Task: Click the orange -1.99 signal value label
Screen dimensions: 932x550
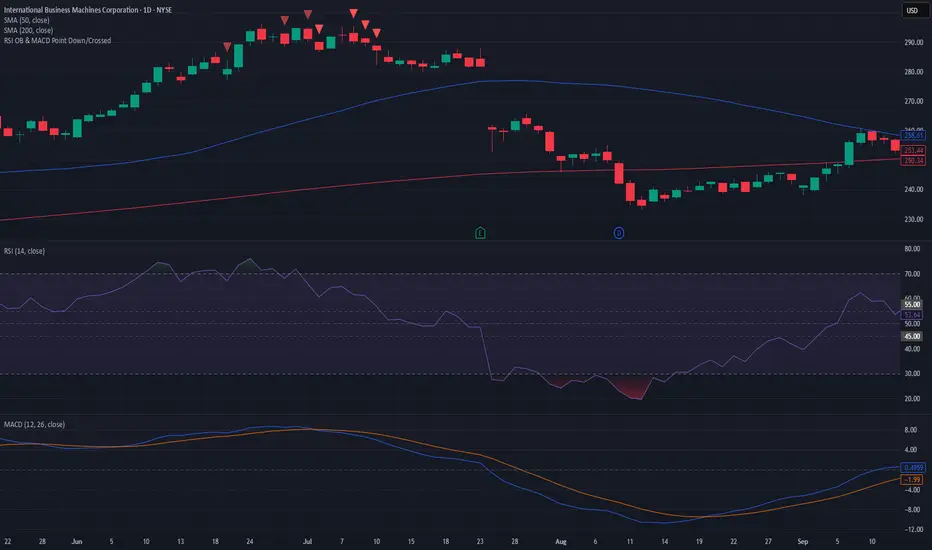Action: [912, 480]
